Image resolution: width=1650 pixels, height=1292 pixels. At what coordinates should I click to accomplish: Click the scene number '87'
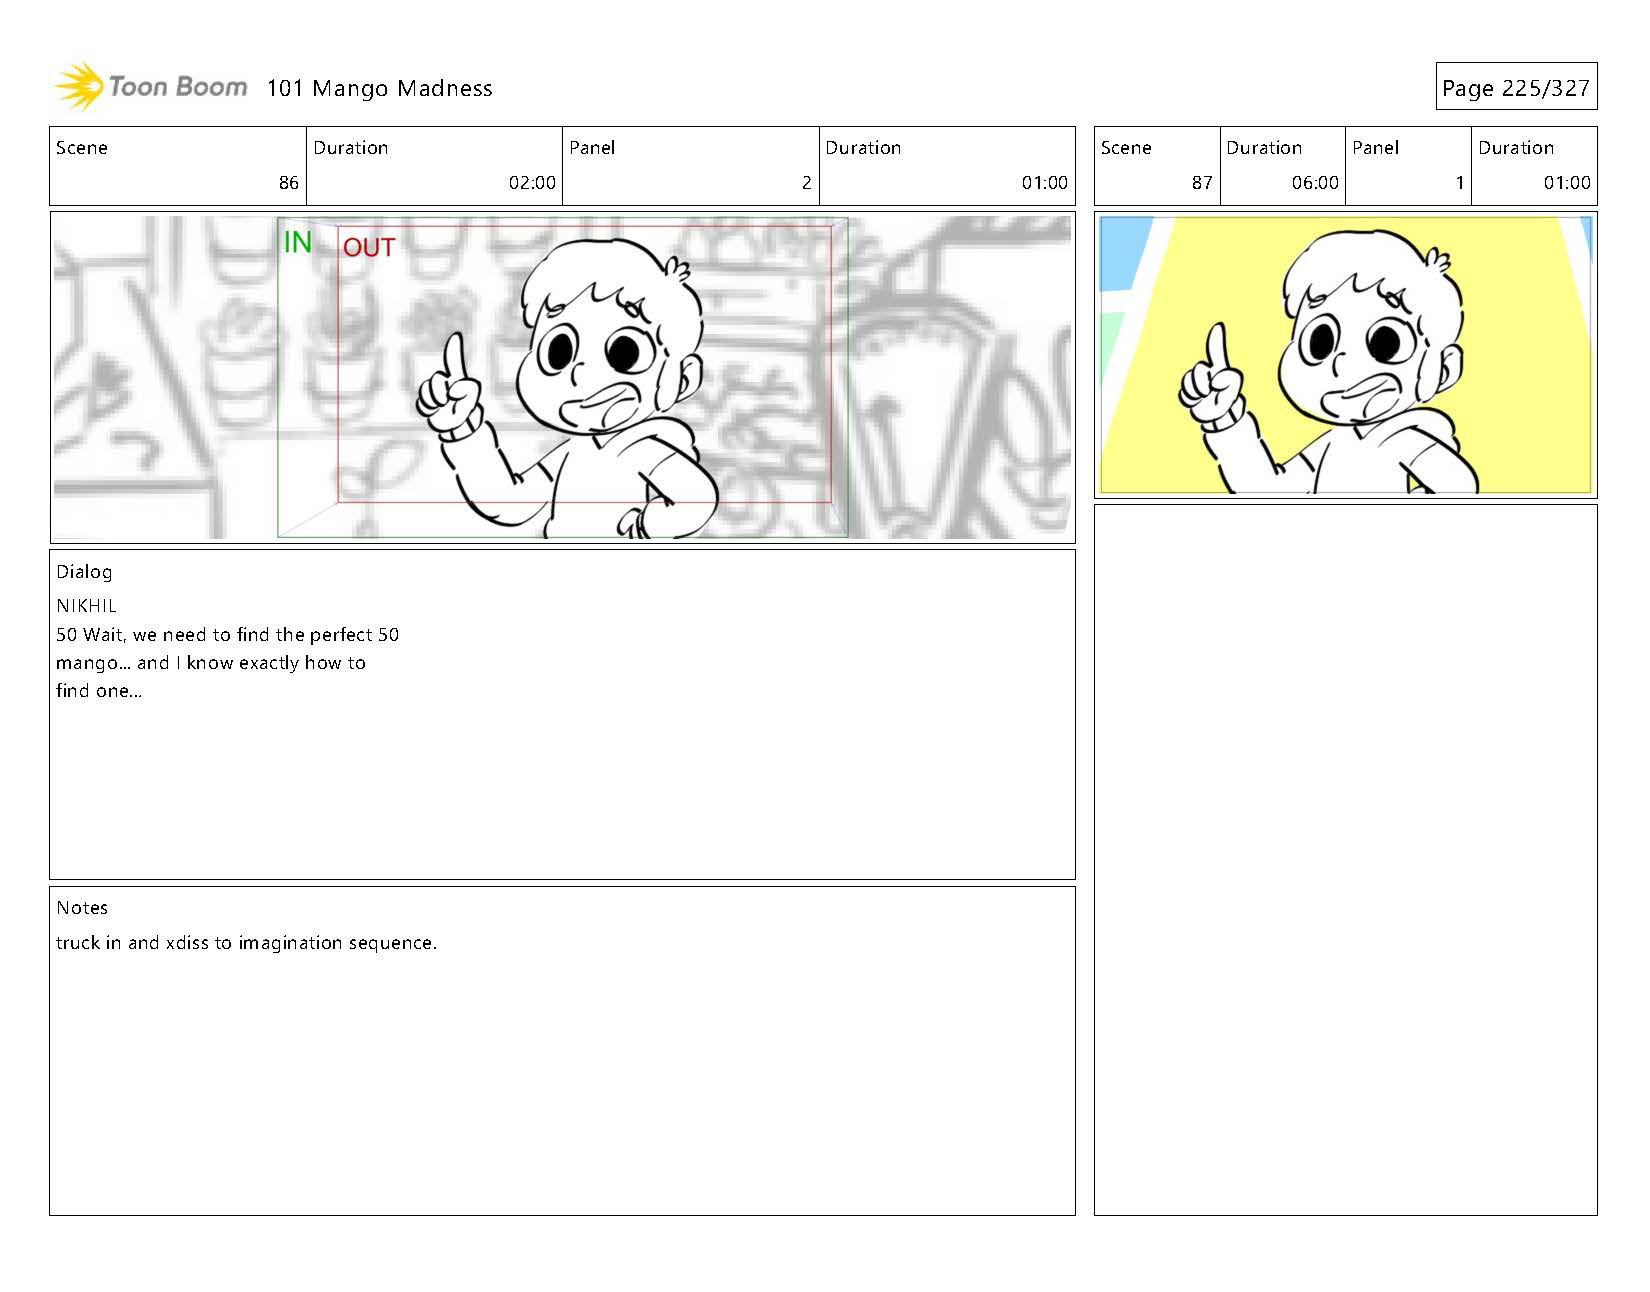[x=1202, y=182]
